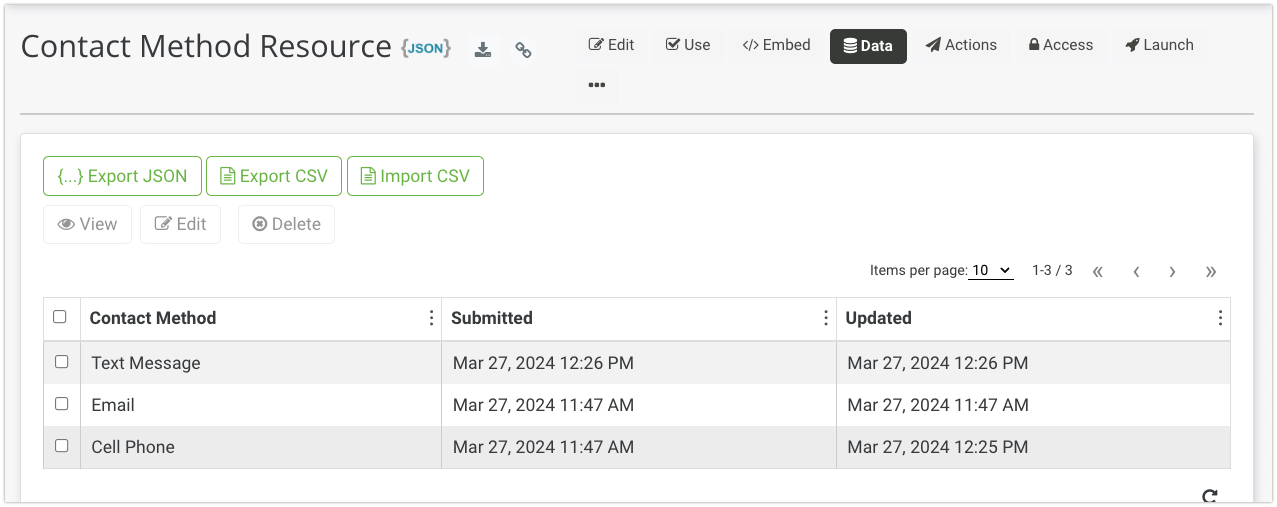Switch to the Actions tab
Image resolution: width=1277 pixels, height=507 pixels.
pyautogui.click(x=961, y=45)
